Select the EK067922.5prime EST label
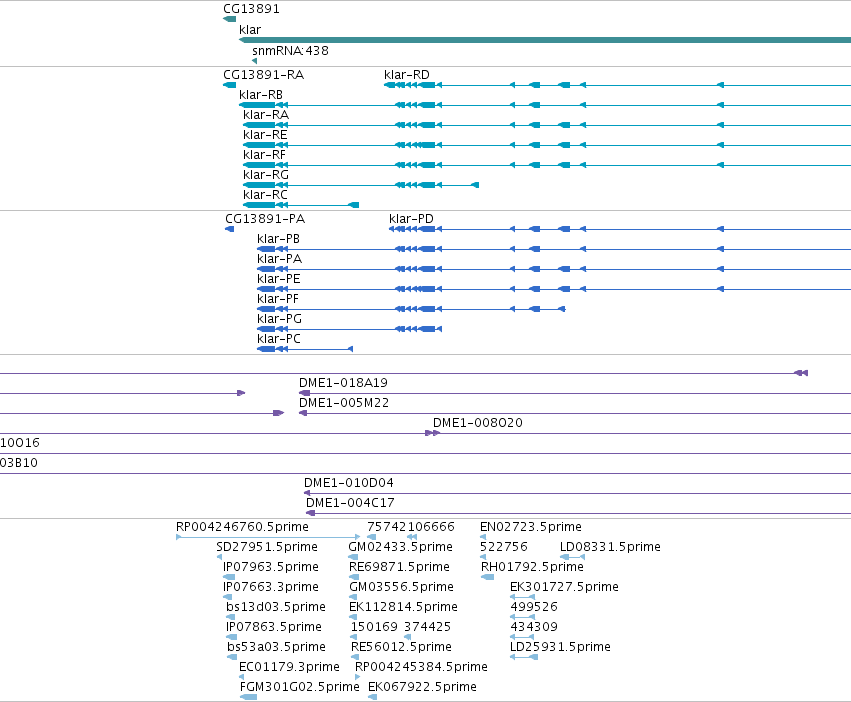This screenshot has width=851, height=702. click(x=422, y=688)
